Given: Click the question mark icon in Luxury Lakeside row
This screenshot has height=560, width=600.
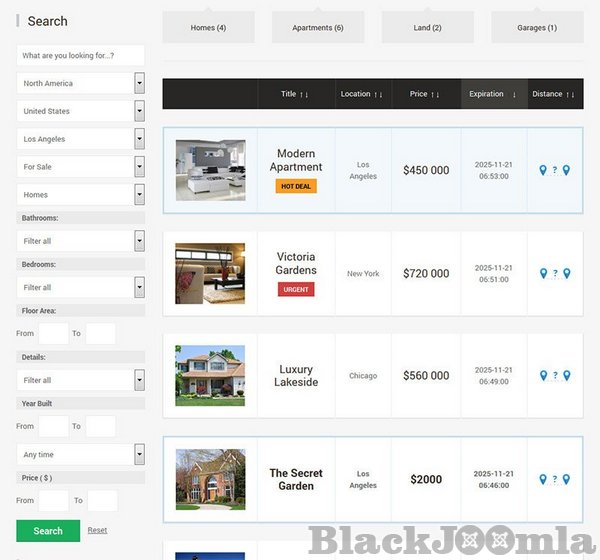Looking at the screenshot, I should pos(555,377).
